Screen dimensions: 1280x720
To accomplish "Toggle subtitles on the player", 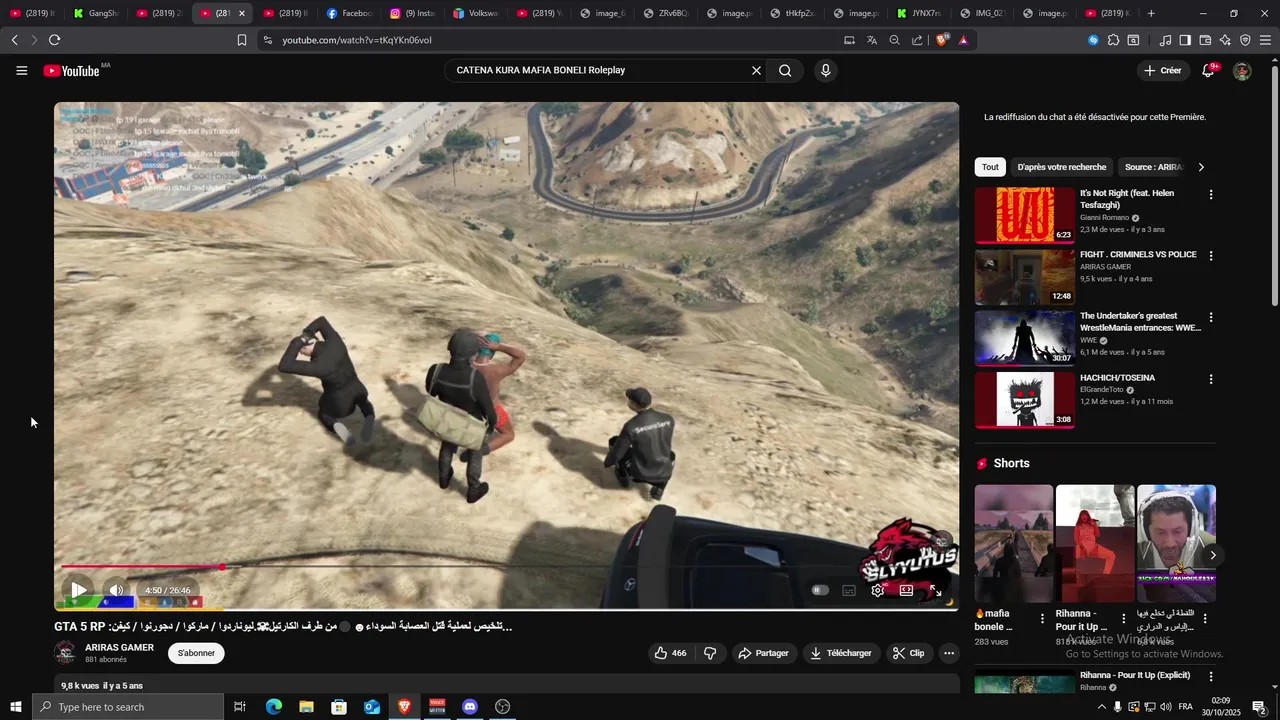I will pos(849,590).
